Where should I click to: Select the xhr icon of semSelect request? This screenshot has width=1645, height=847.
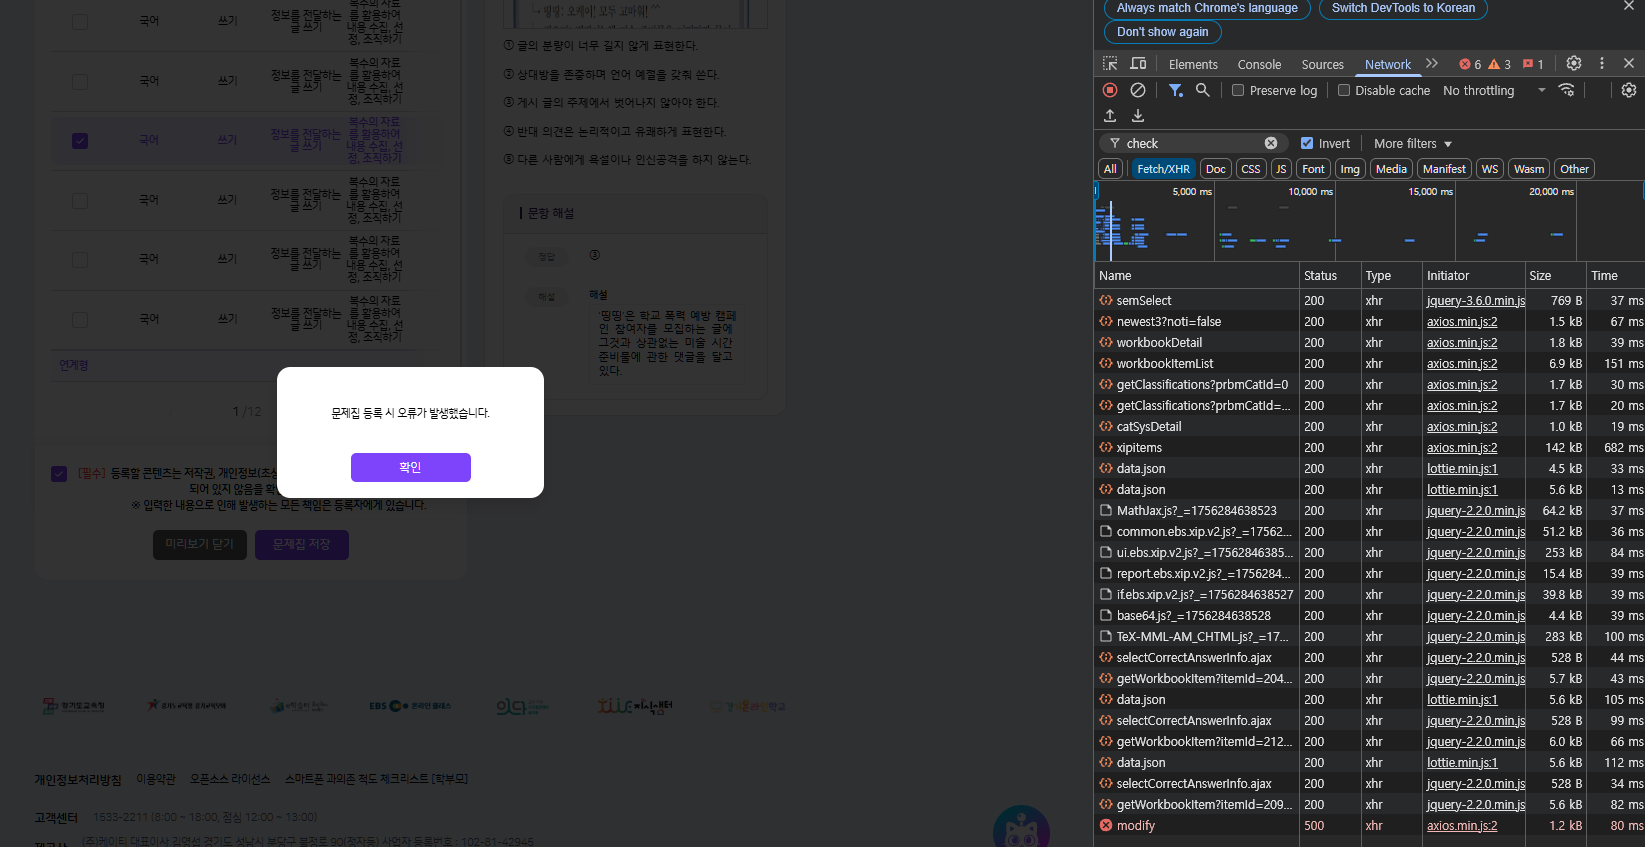pyautogui.click(x=1106, y=300)
